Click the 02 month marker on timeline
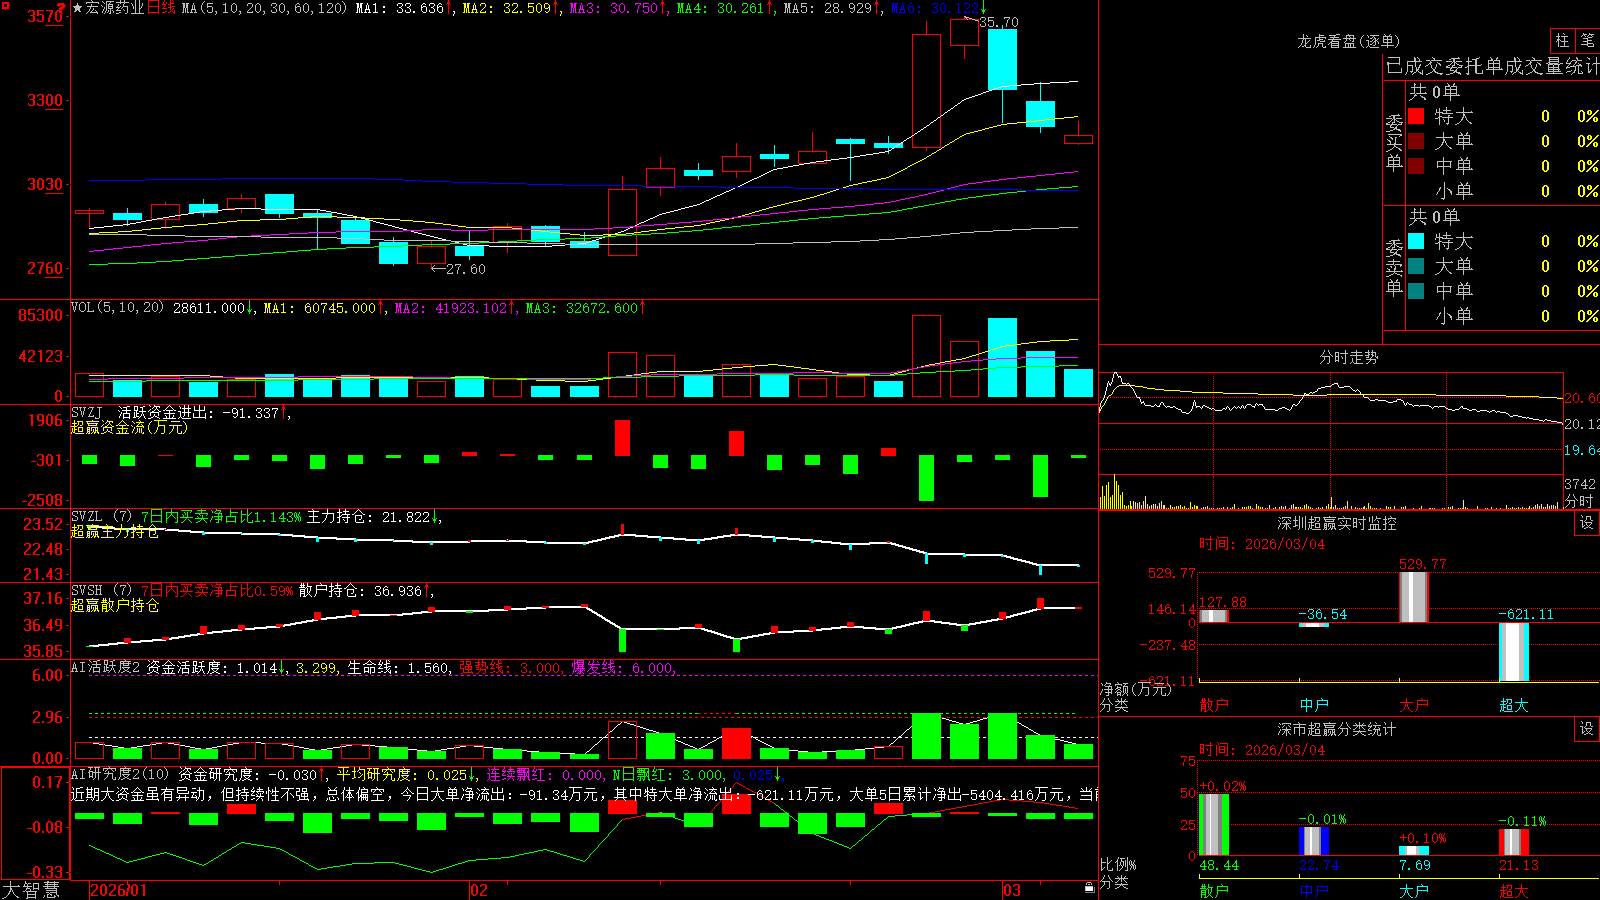Screen dimensions: 1600x900 [479, 890]
